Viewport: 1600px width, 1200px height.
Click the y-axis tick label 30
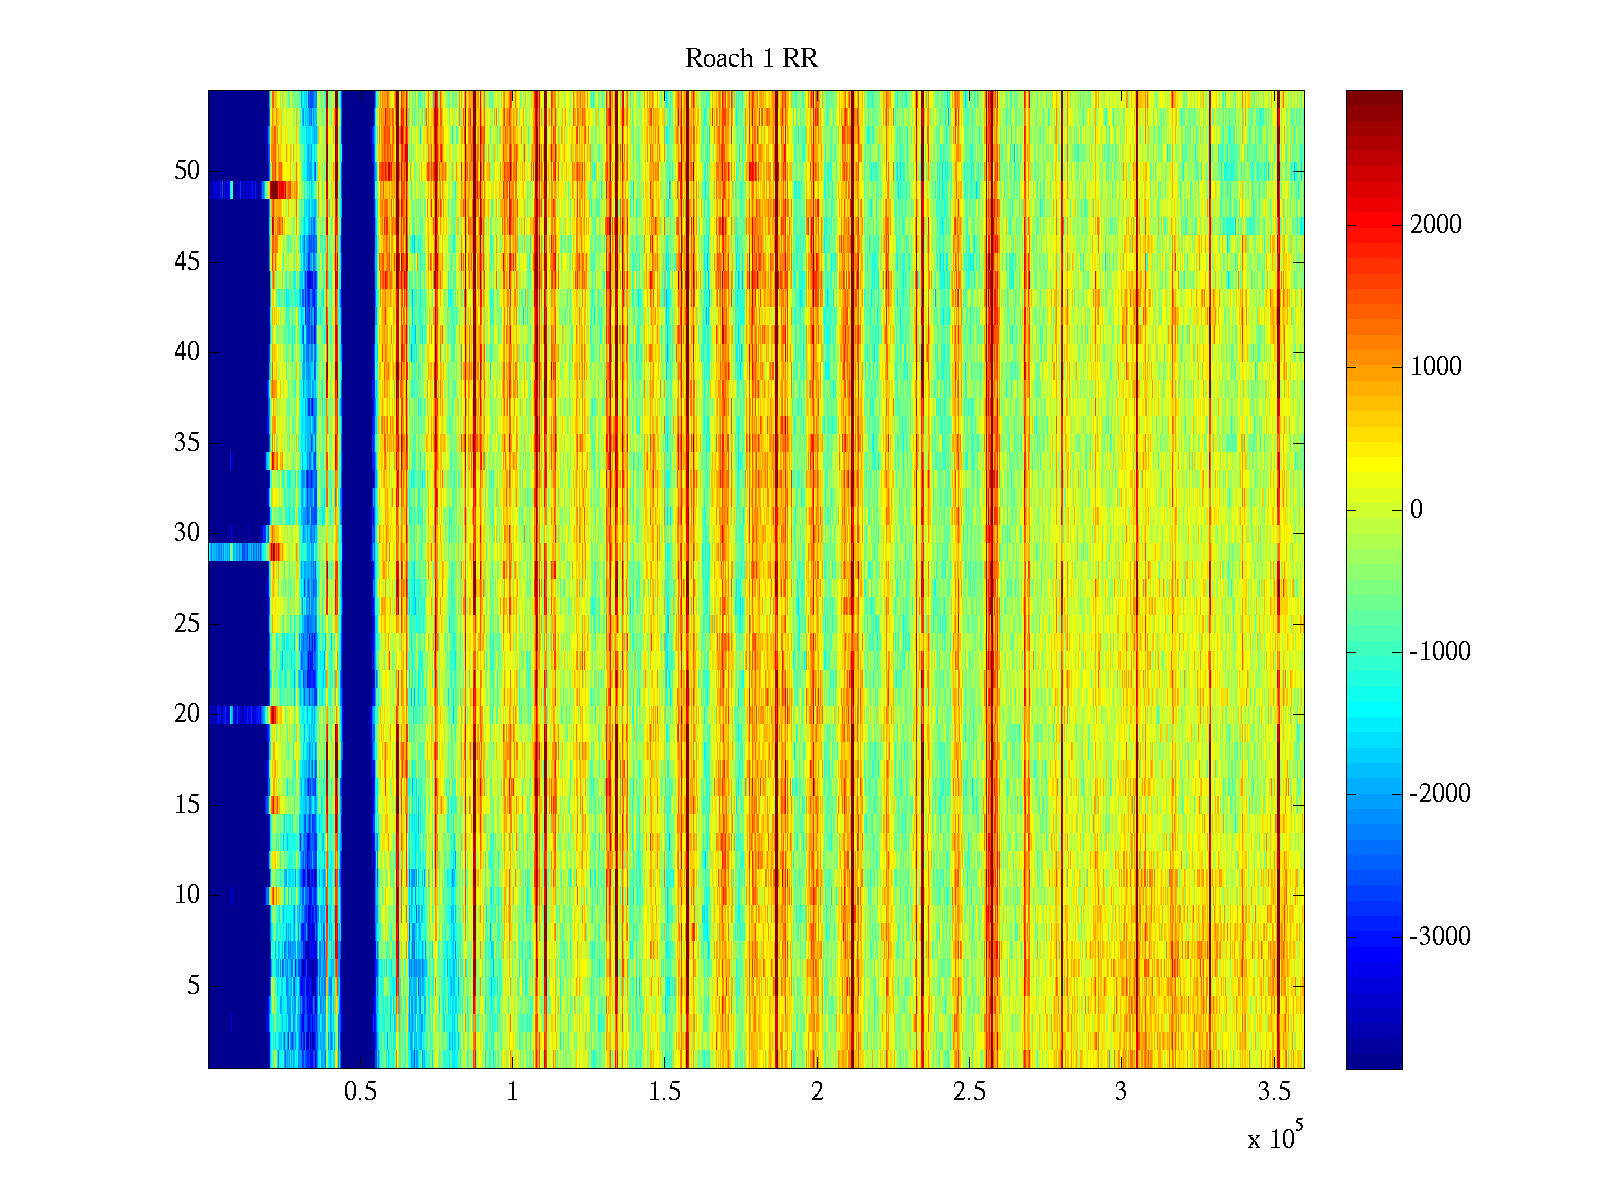(x=187, y=533)
